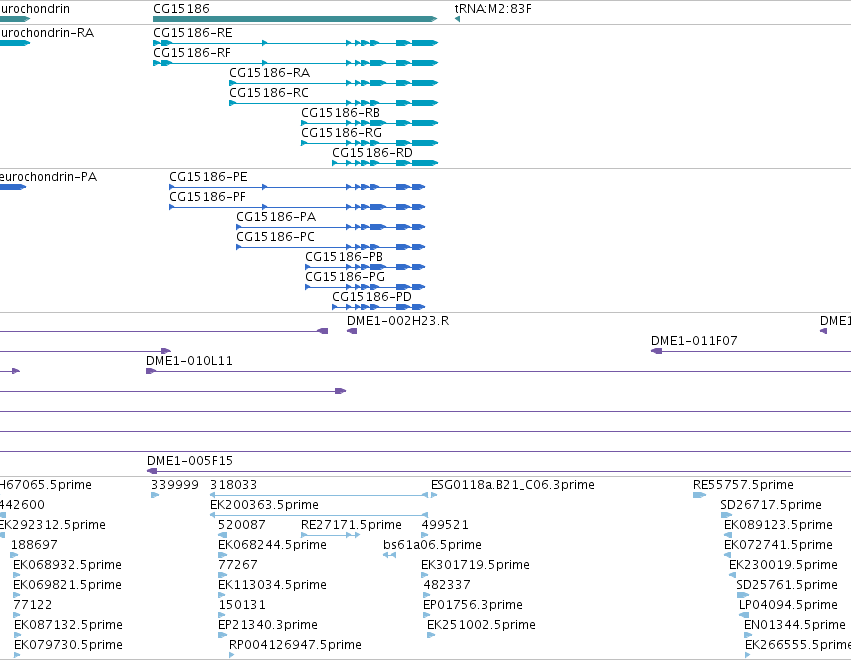Click LP04094.5prime EST
Image resolution: width=851 pixels, height=660 pixels.
pyautogui.click(x=788, y=606)
